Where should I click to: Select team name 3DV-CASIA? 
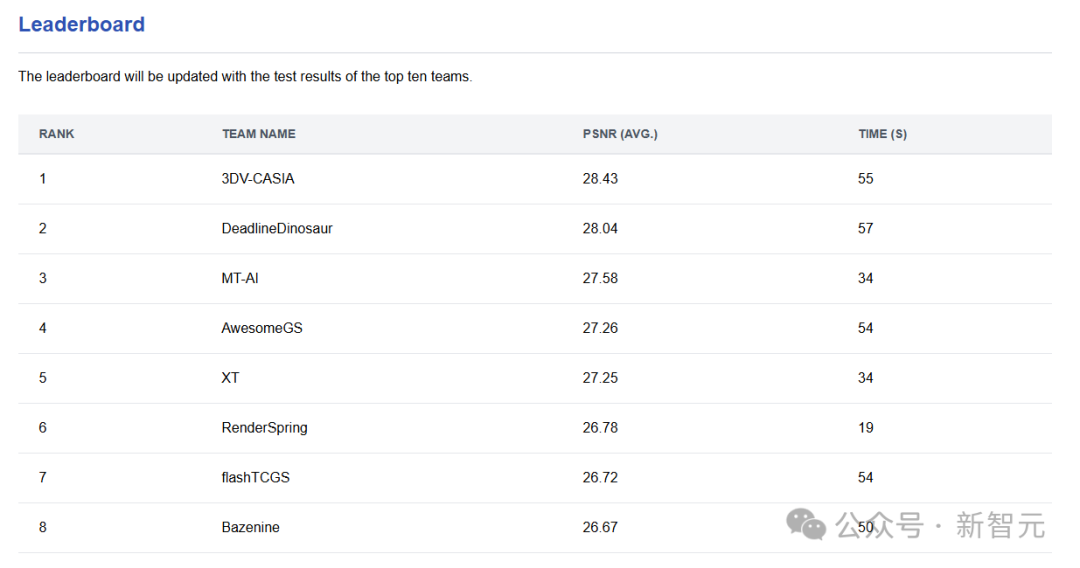coord(258,179)
